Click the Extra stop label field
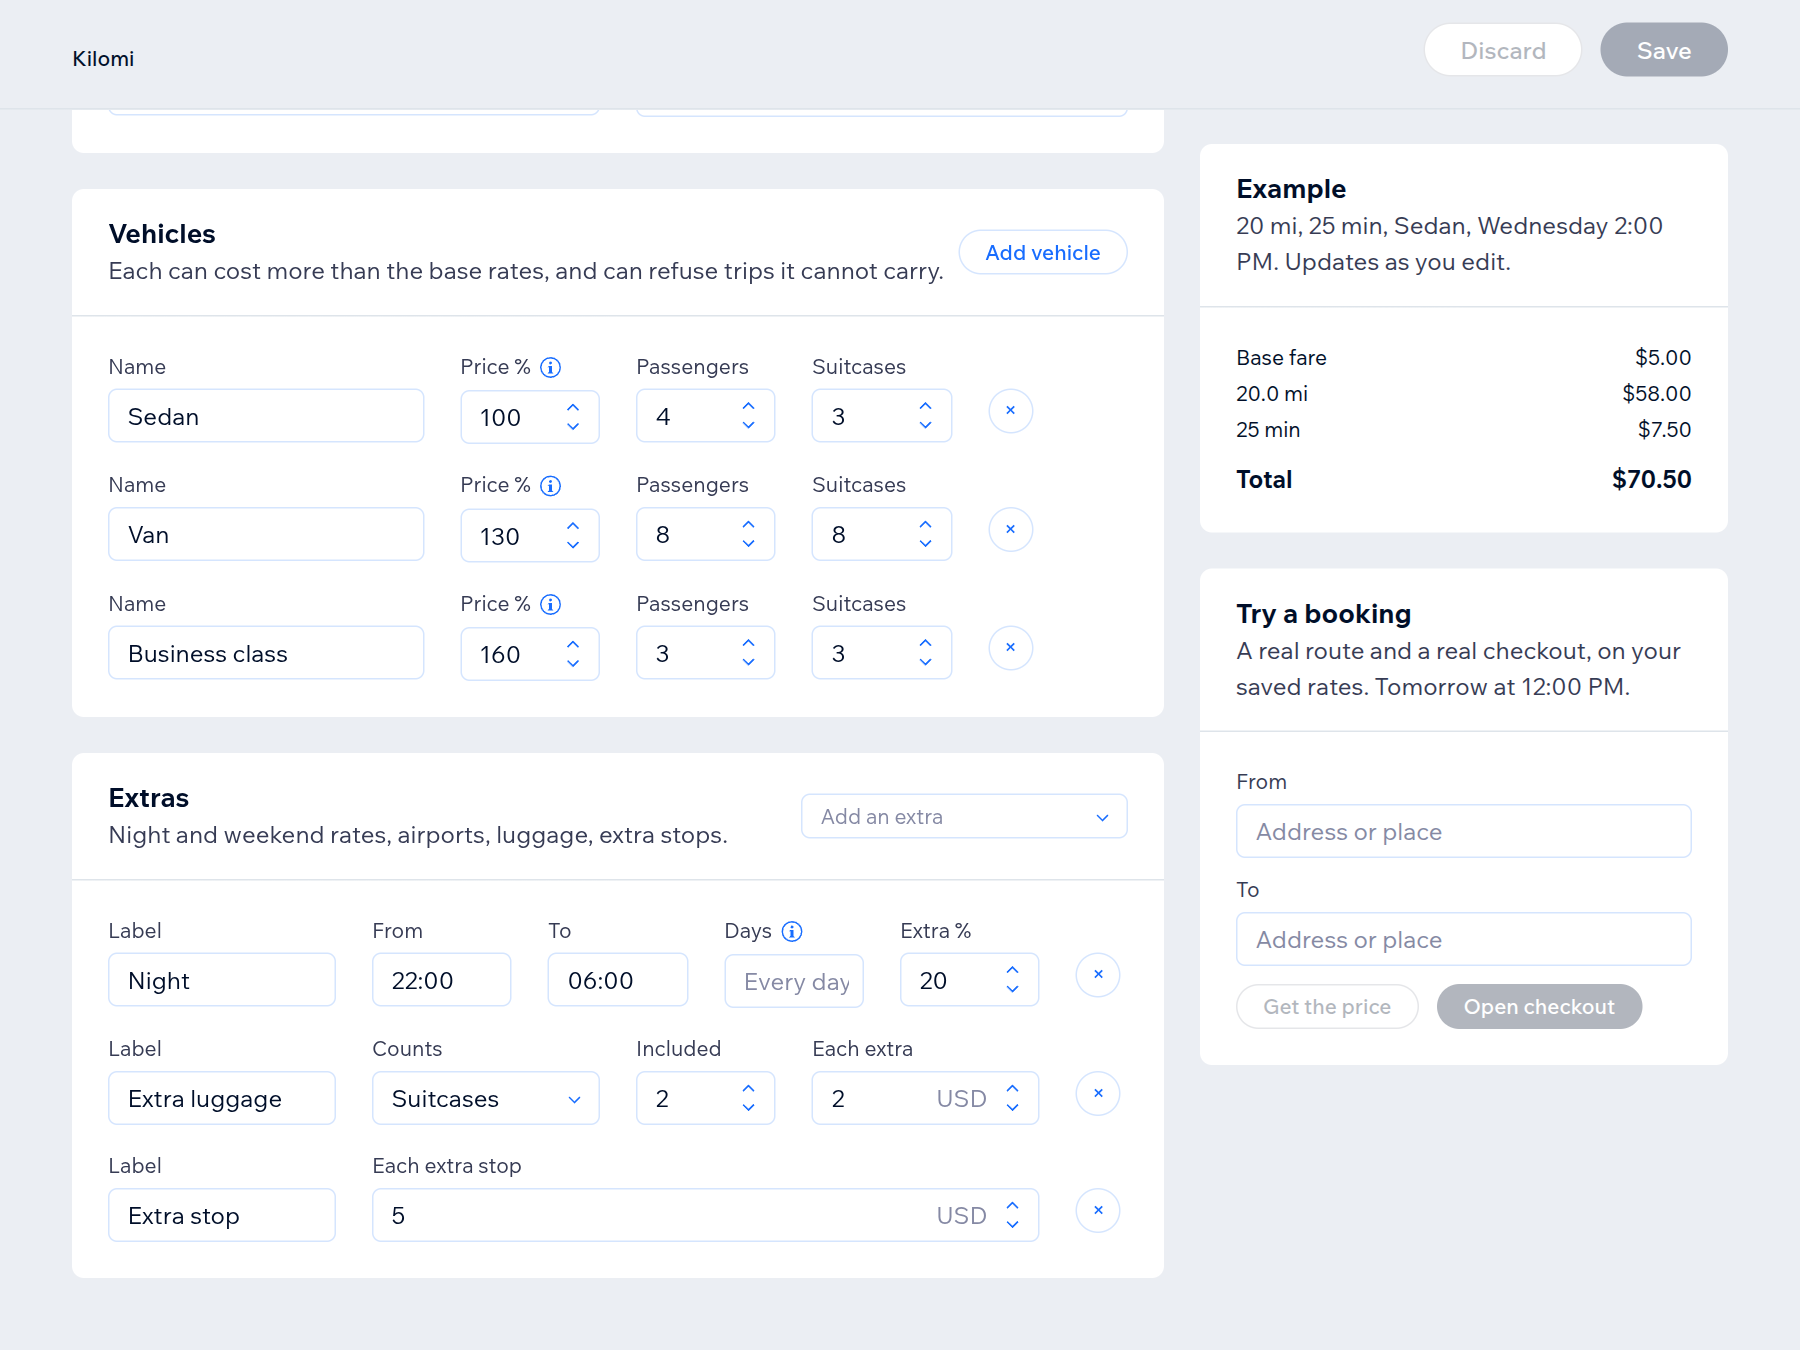 click(x=222, y=1215)
